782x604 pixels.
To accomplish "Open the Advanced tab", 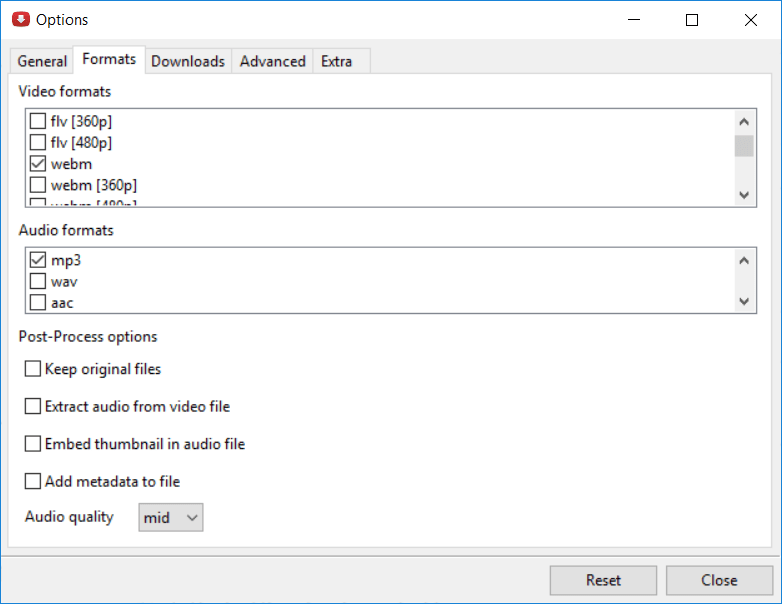I will [x=272, y=61].
